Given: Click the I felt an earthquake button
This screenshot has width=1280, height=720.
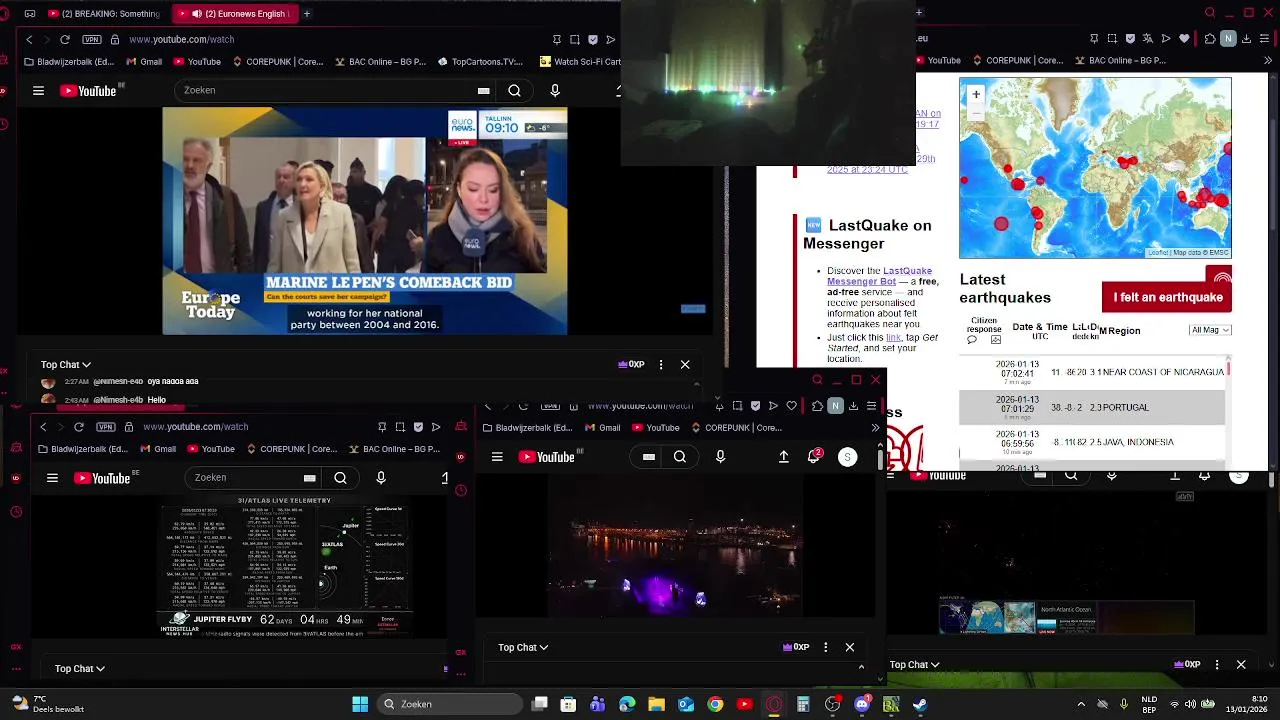Looking at the screenshot, I should tap(1167, 297).
